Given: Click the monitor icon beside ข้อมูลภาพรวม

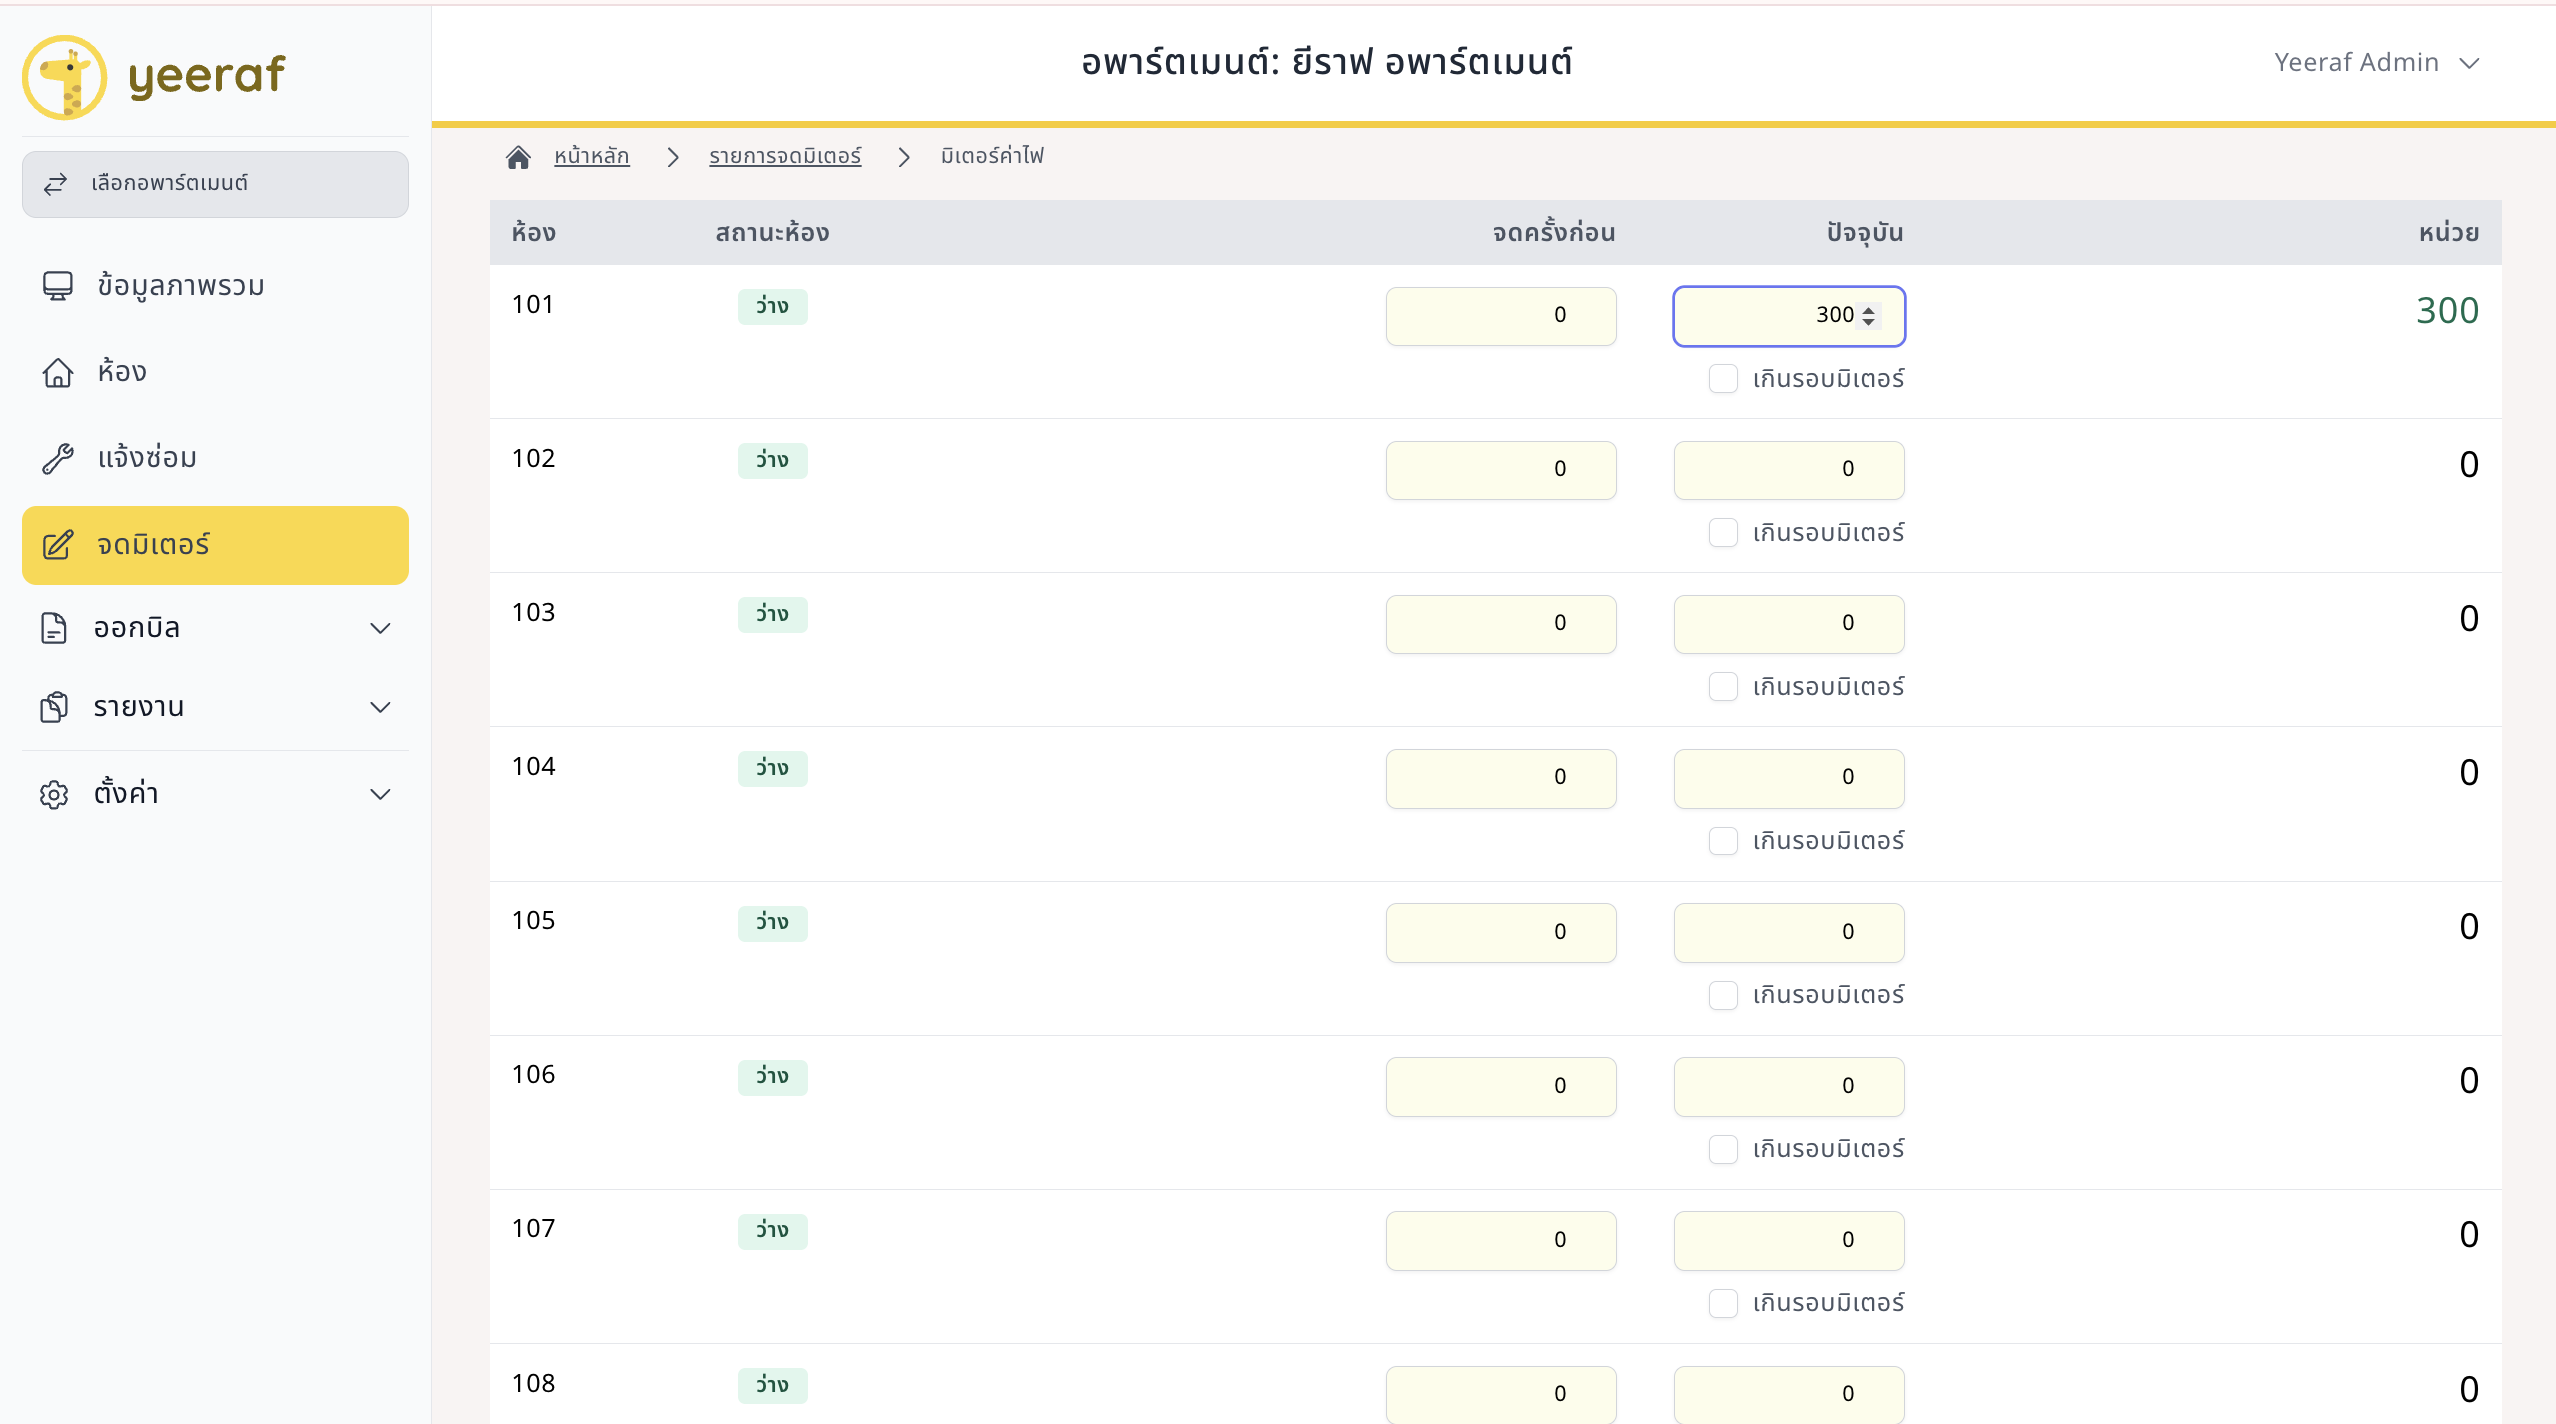Looking at the screenshot, I should pos(58,286).
